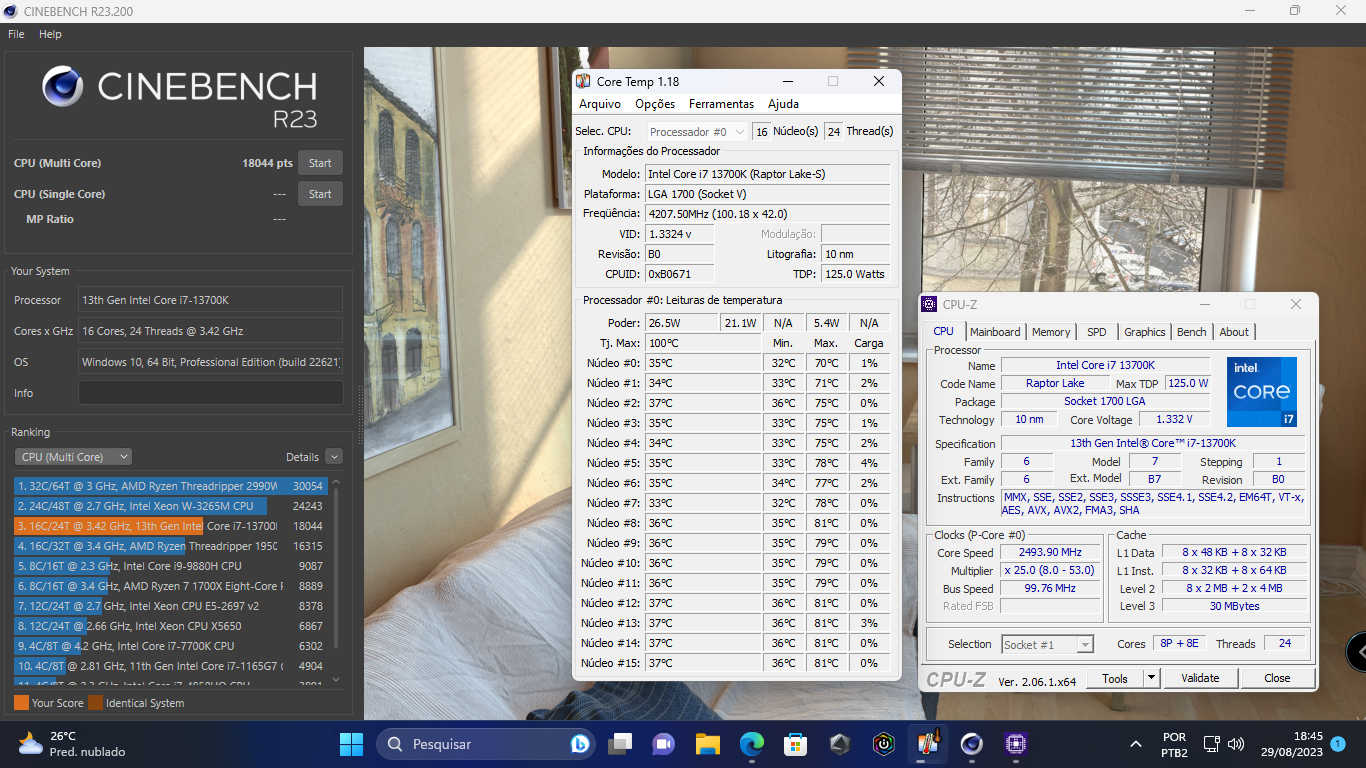The height and width of the screenshot is (768, 1366).
Task: Switch to the Memory tab in CPU-Z
Action: 1051,332
